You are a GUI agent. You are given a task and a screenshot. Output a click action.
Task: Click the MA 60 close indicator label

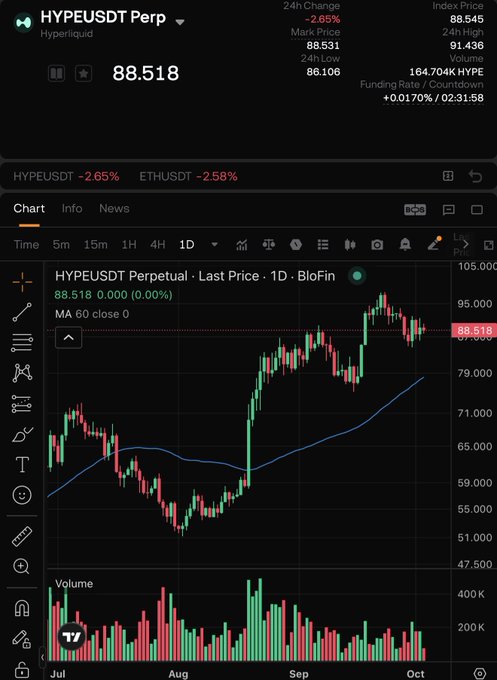tap(92, 314)
